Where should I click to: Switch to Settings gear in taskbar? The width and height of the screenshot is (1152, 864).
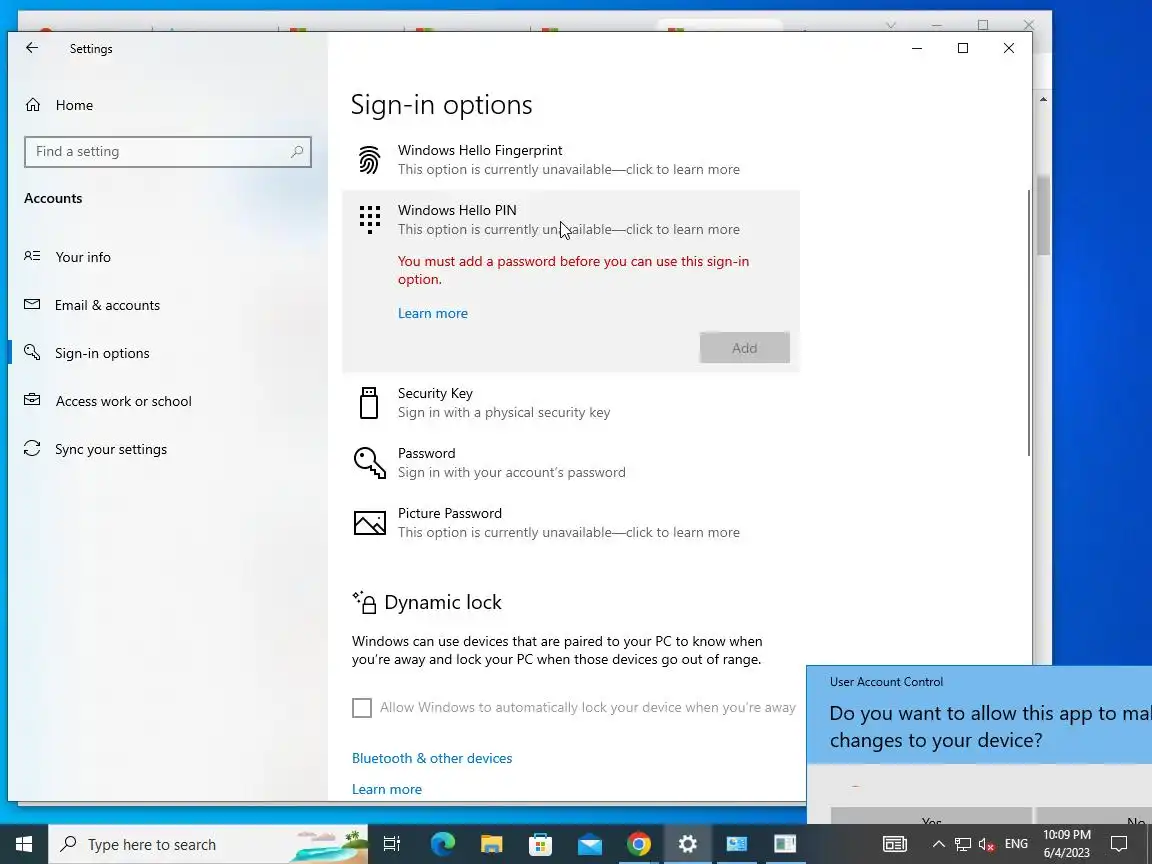(688, 844)
